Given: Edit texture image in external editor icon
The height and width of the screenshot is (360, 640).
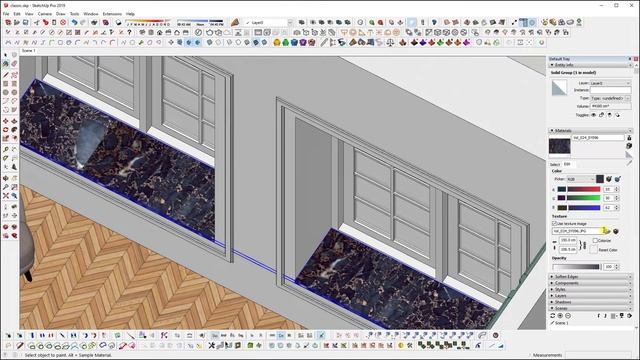Looking at the screenshot, I should pos(616,231).
